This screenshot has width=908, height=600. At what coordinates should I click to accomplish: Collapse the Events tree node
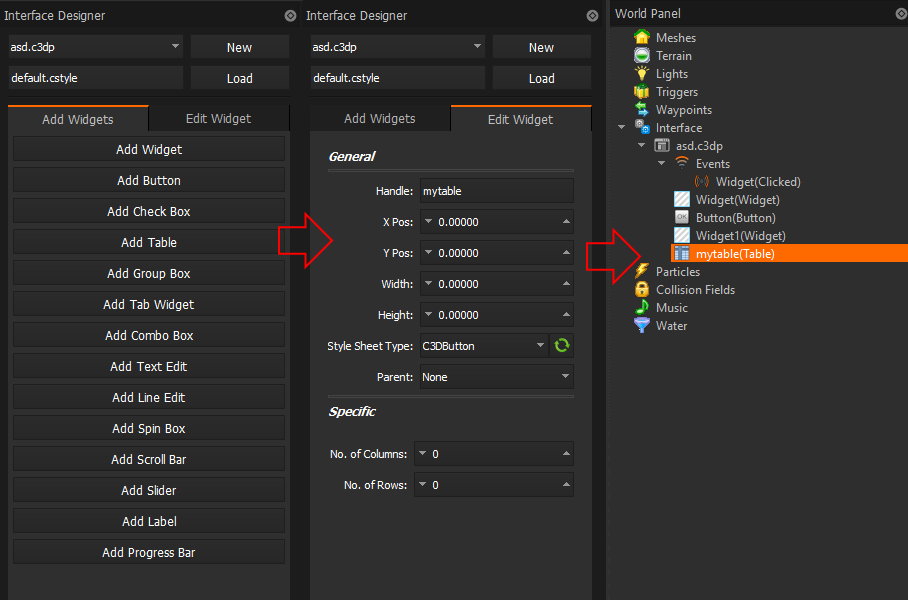(662, 163)
